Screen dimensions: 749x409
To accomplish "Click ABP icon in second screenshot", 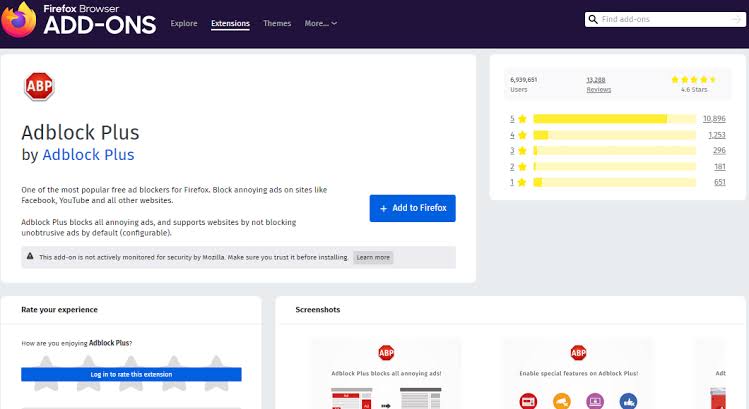I will click(578, 353).
